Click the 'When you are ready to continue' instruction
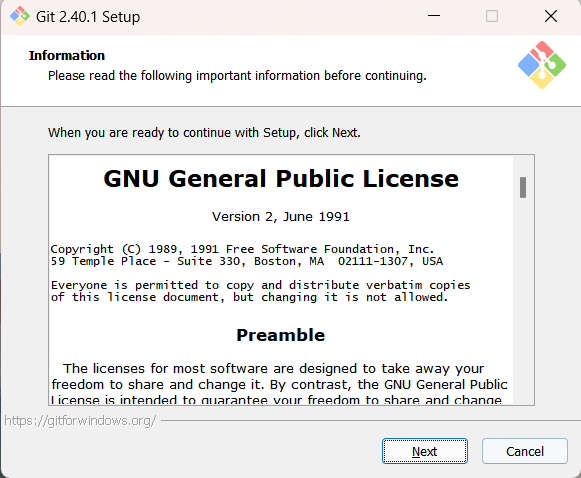Viewport: 581px width, 478px height. [x=204, y=133]
